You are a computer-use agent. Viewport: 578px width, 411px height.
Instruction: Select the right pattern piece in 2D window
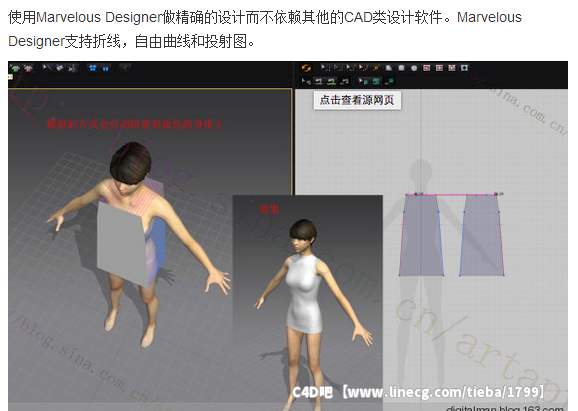coord(482,235)
